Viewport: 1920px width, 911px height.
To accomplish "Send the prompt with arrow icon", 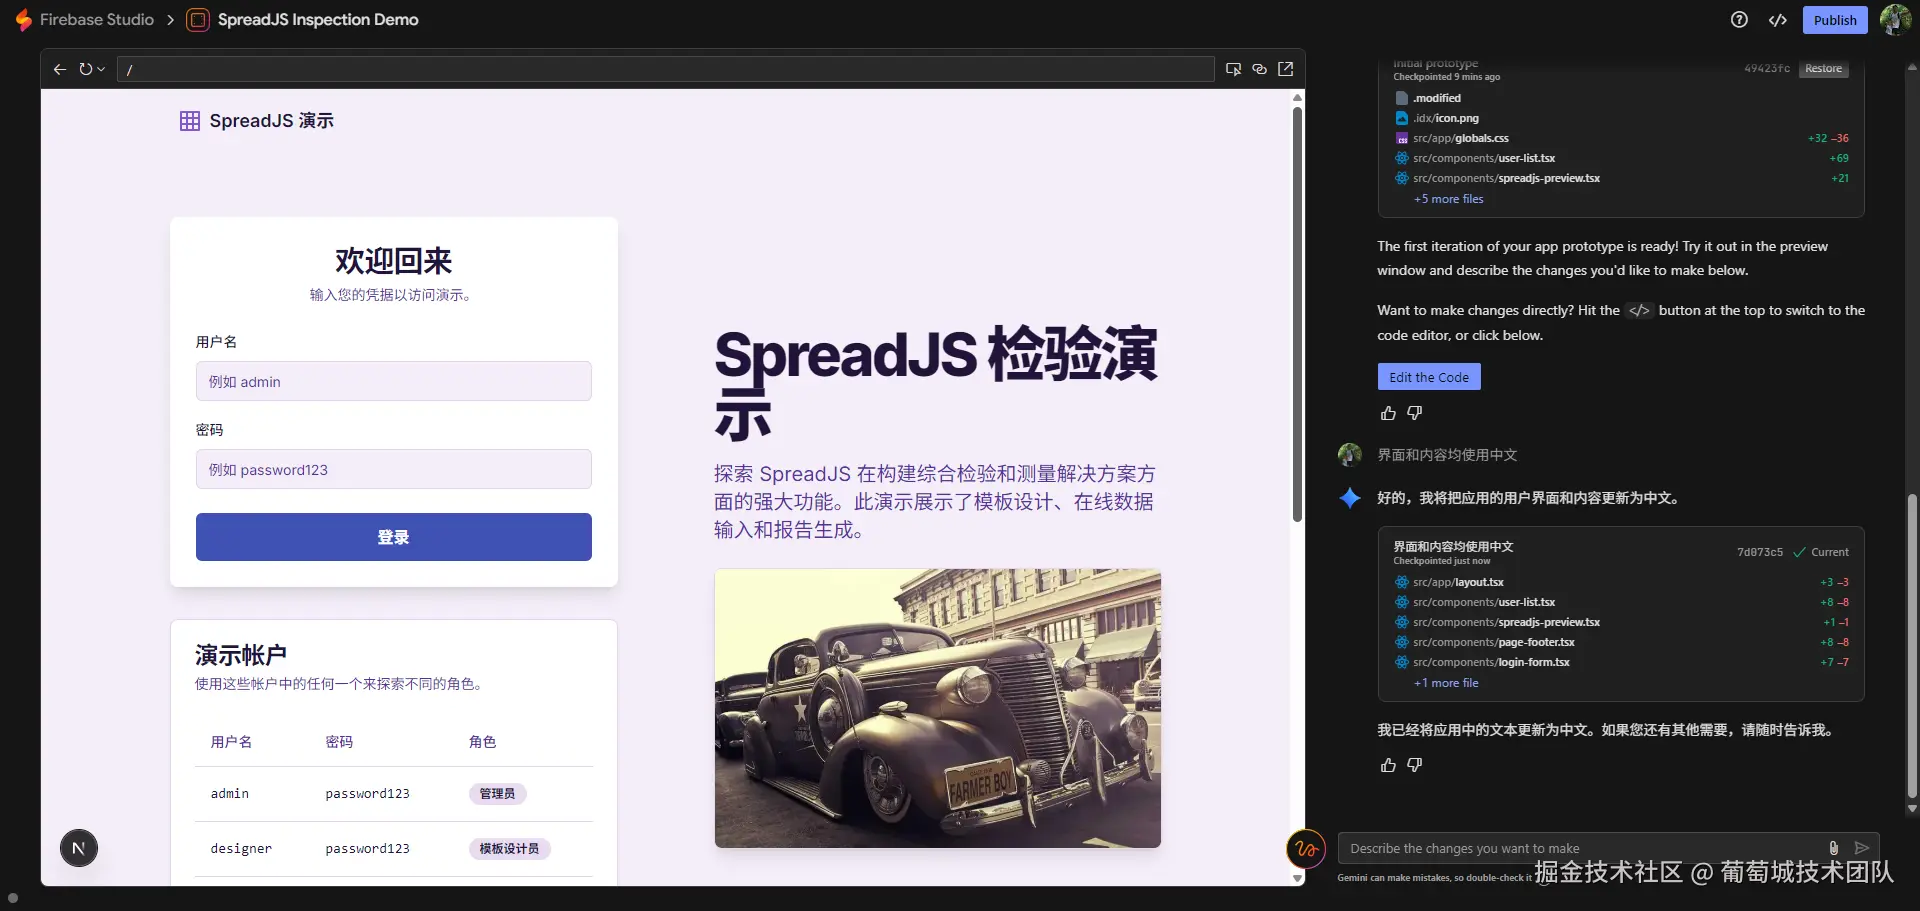I will click(1862, 848).
